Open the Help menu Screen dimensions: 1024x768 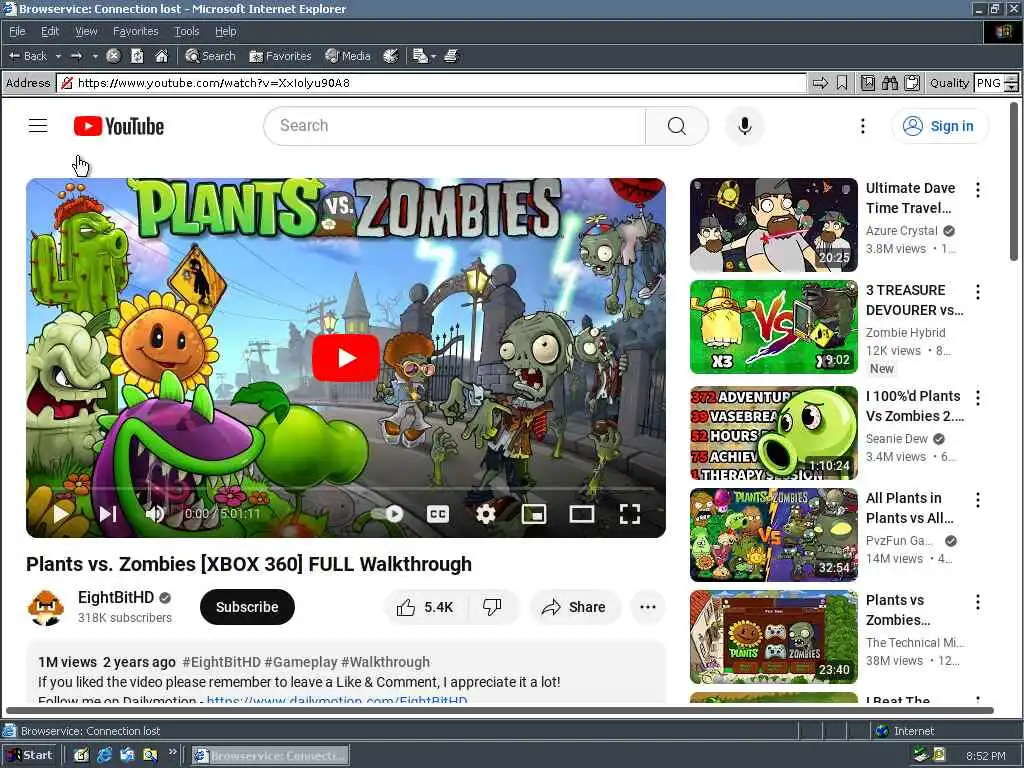pyautogui.click(x=225, y=31)
